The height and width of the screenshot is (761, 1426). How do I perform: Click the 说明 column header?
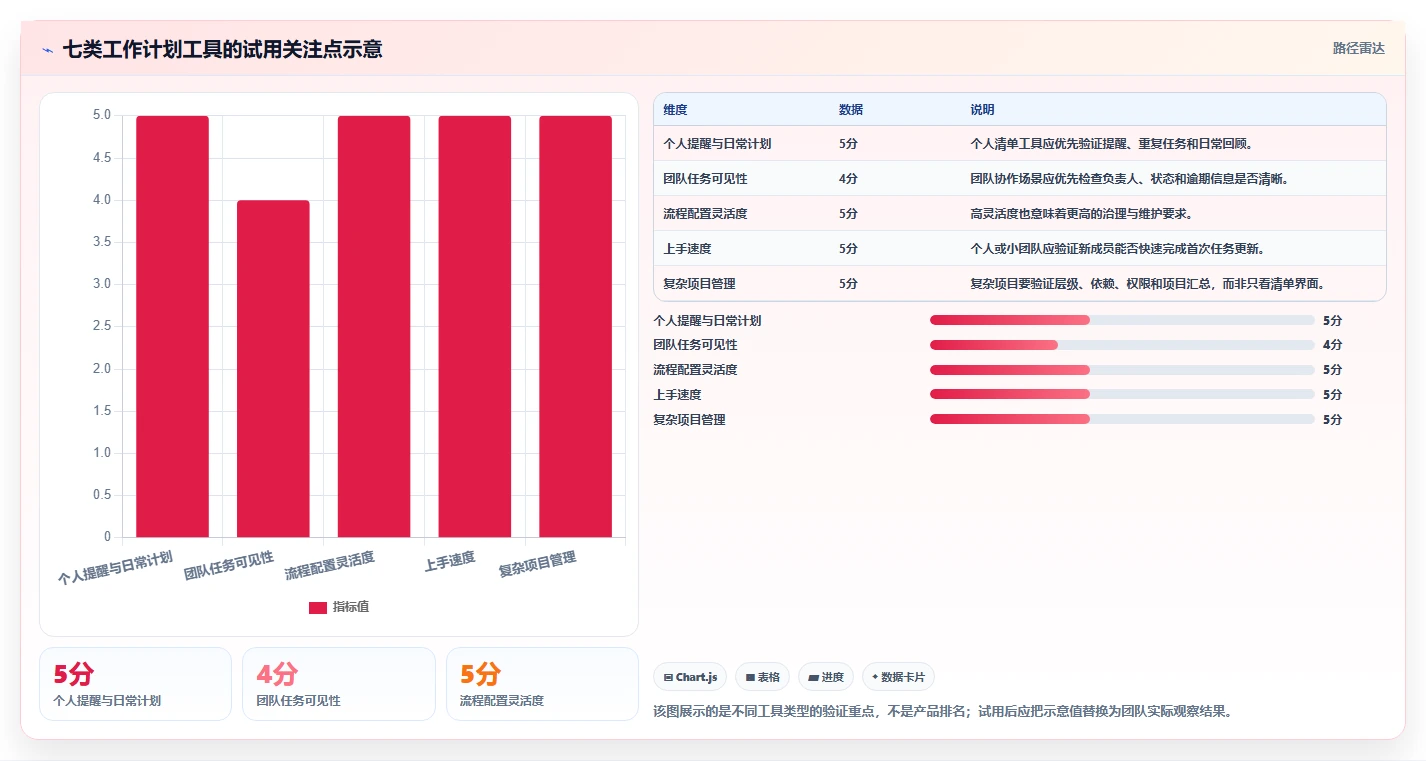[x=982, y=110]
